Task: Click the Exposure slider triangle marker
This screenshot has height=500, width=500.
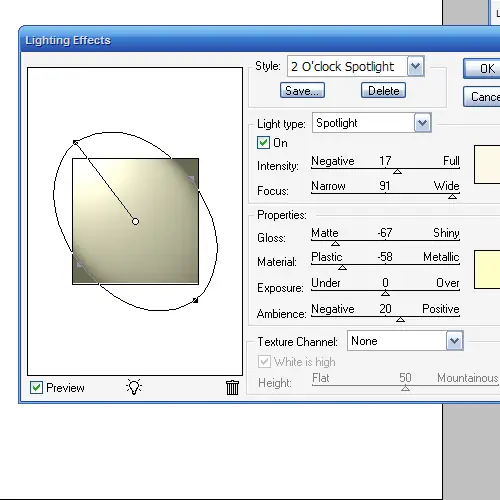Action: coord(385,293)
